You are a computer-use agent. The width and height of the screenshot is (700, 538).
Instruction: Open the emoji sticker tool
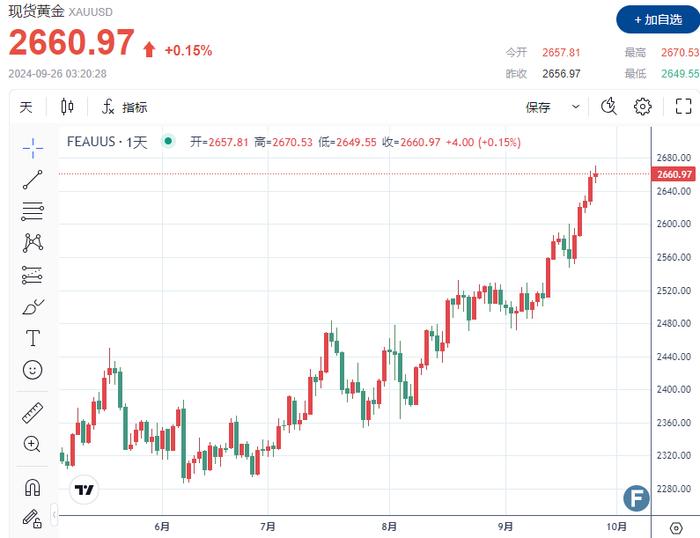(32, 370)
